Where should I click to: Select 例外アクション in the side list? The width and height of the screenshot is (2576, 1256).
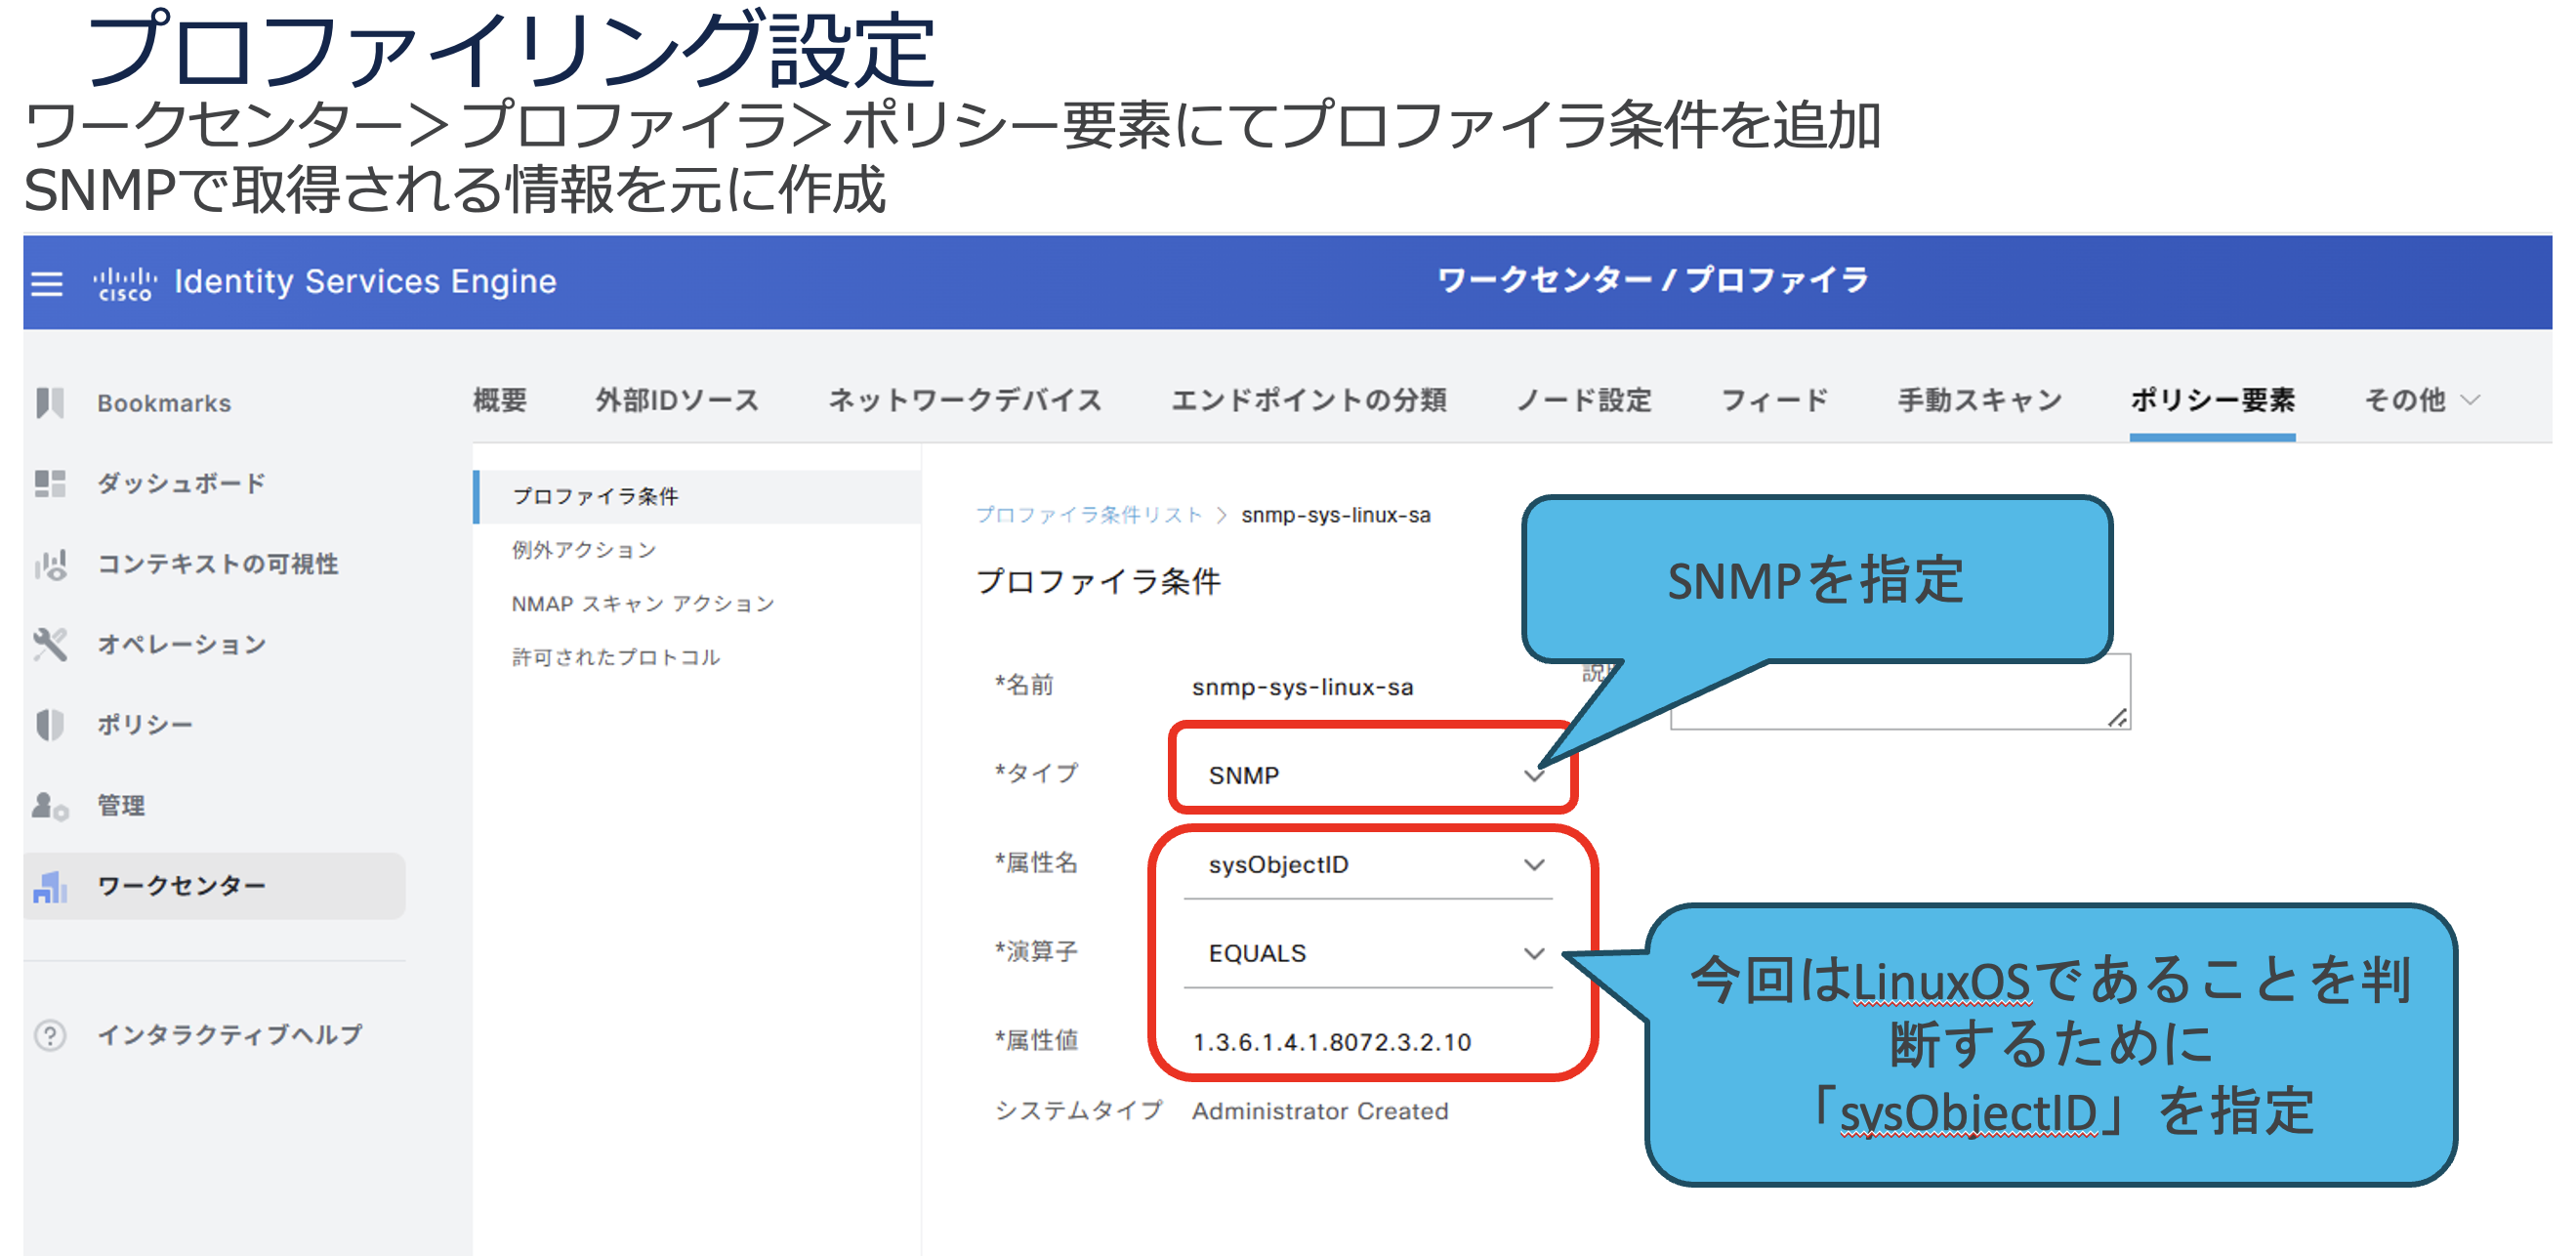click(584, 550)
